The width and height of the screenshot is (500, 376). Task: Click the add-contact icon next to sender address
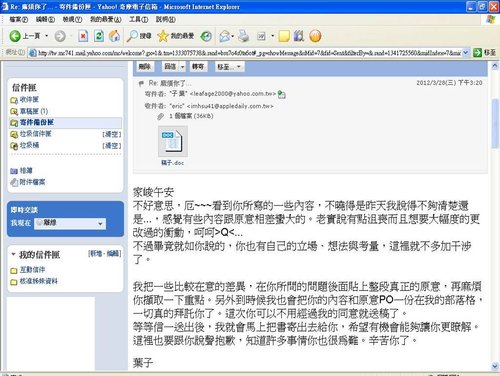coord(281,94)
